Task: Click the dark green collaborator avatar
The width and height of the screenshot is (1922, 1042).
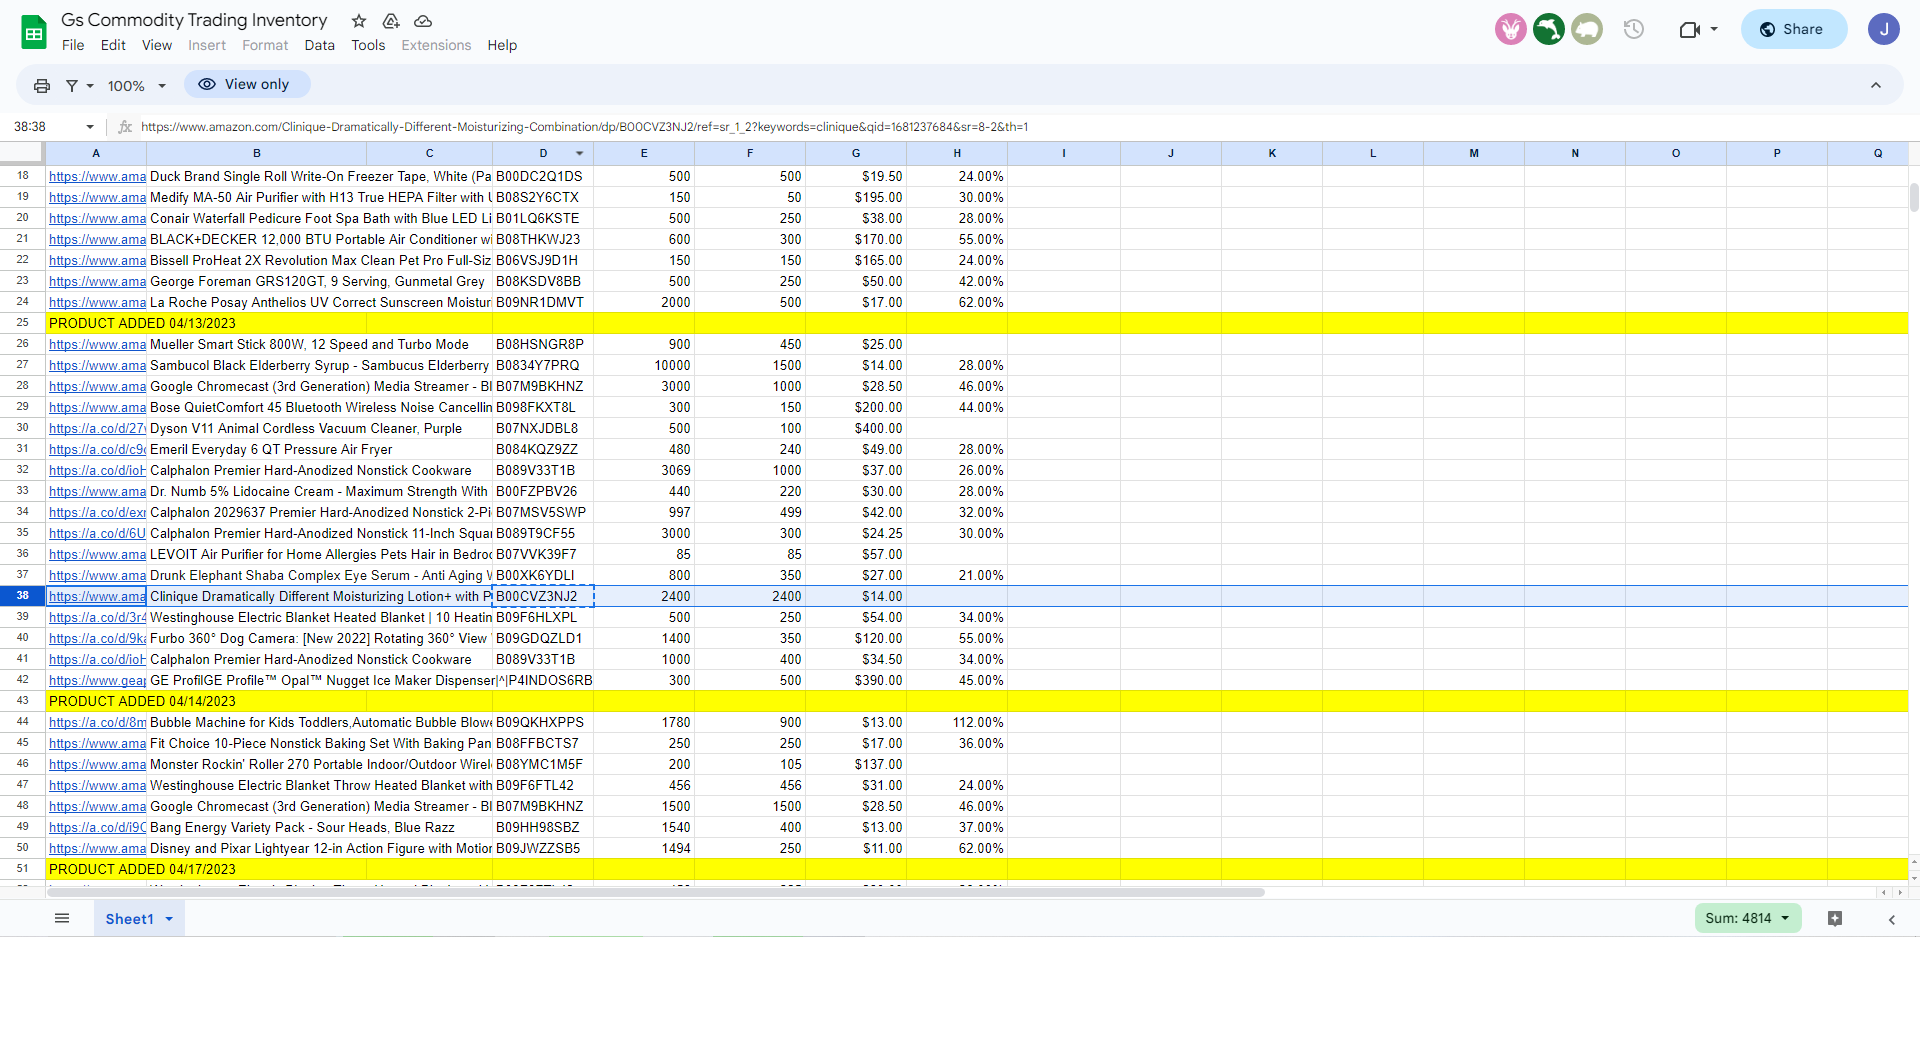Action: click(x=1549, y=29)
